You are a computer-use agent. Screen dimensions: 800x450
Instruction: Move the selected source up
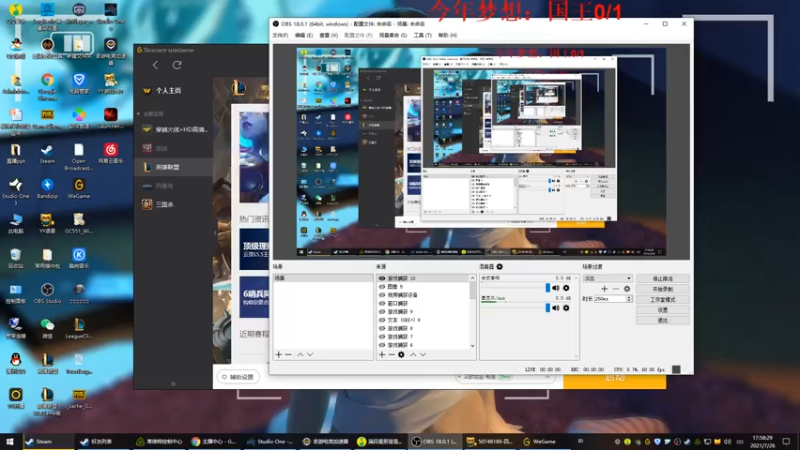pos(413,355)
